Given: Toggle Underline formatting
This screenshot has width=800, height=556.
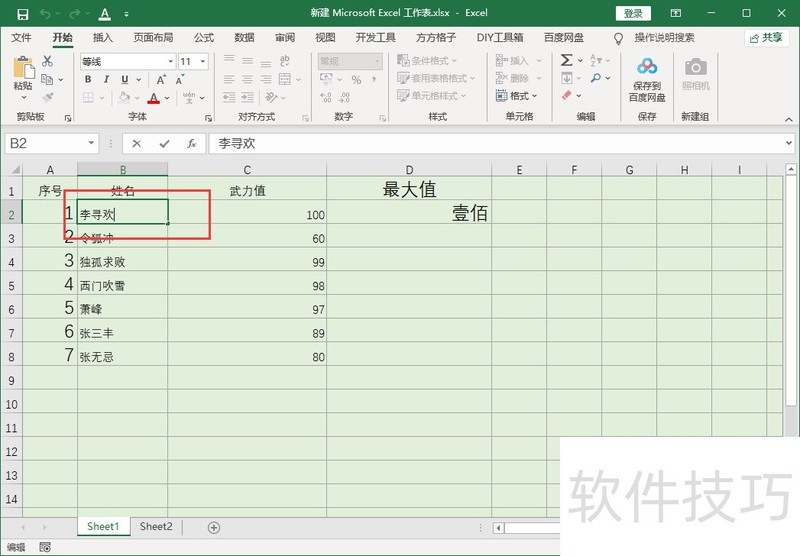Looking at the screenshot, I should [125, 80].
